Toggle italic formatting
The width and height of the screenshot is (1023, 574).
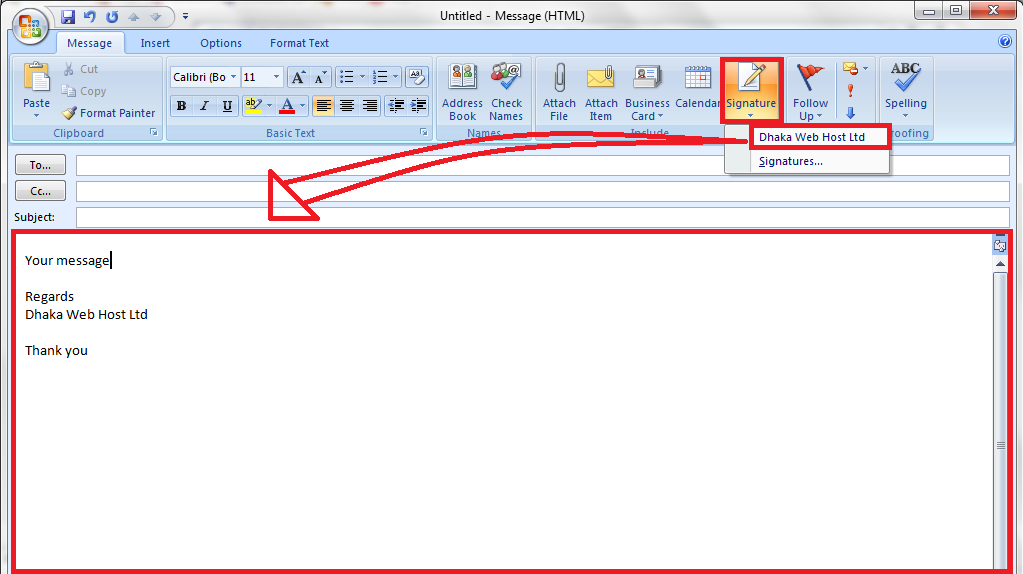coord(204,106)
